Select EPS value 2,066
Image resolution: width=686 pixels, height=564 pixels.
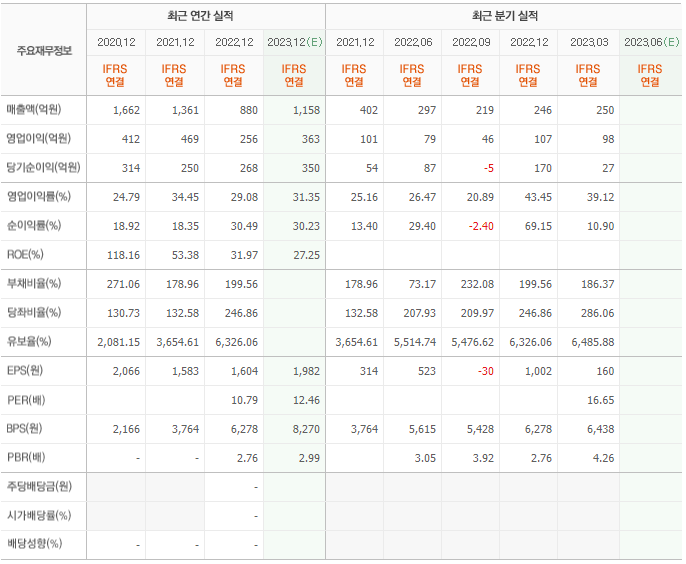[126, 371]
